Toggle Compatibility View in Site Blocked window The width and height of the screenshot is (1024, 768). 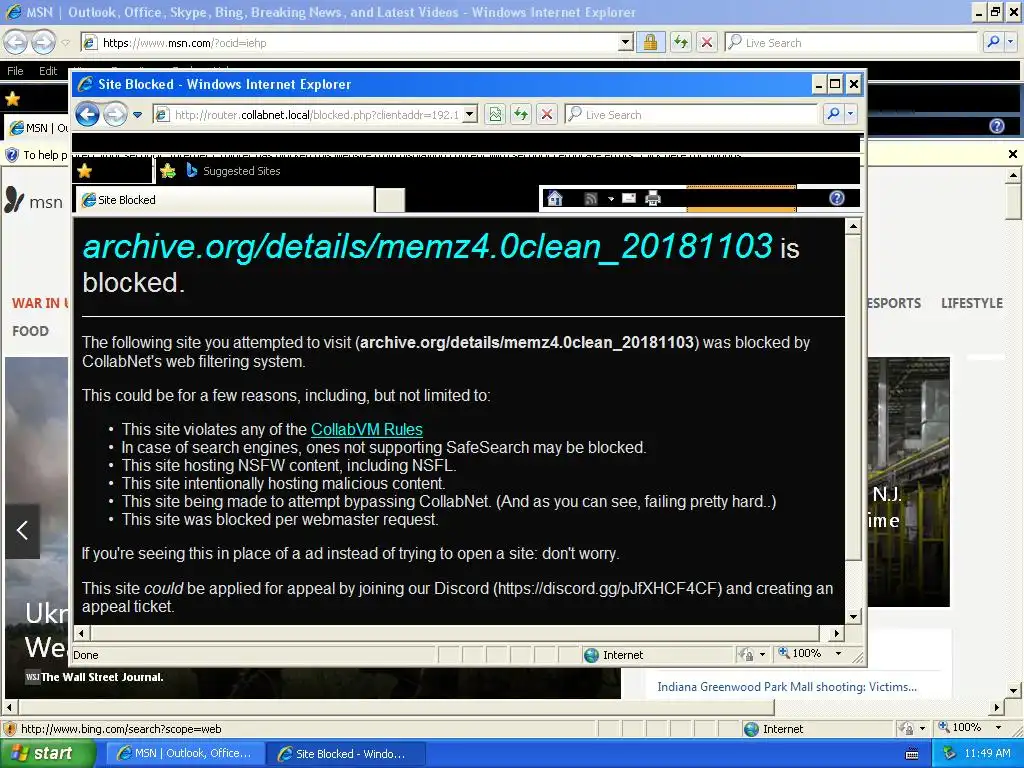point(495,115)
